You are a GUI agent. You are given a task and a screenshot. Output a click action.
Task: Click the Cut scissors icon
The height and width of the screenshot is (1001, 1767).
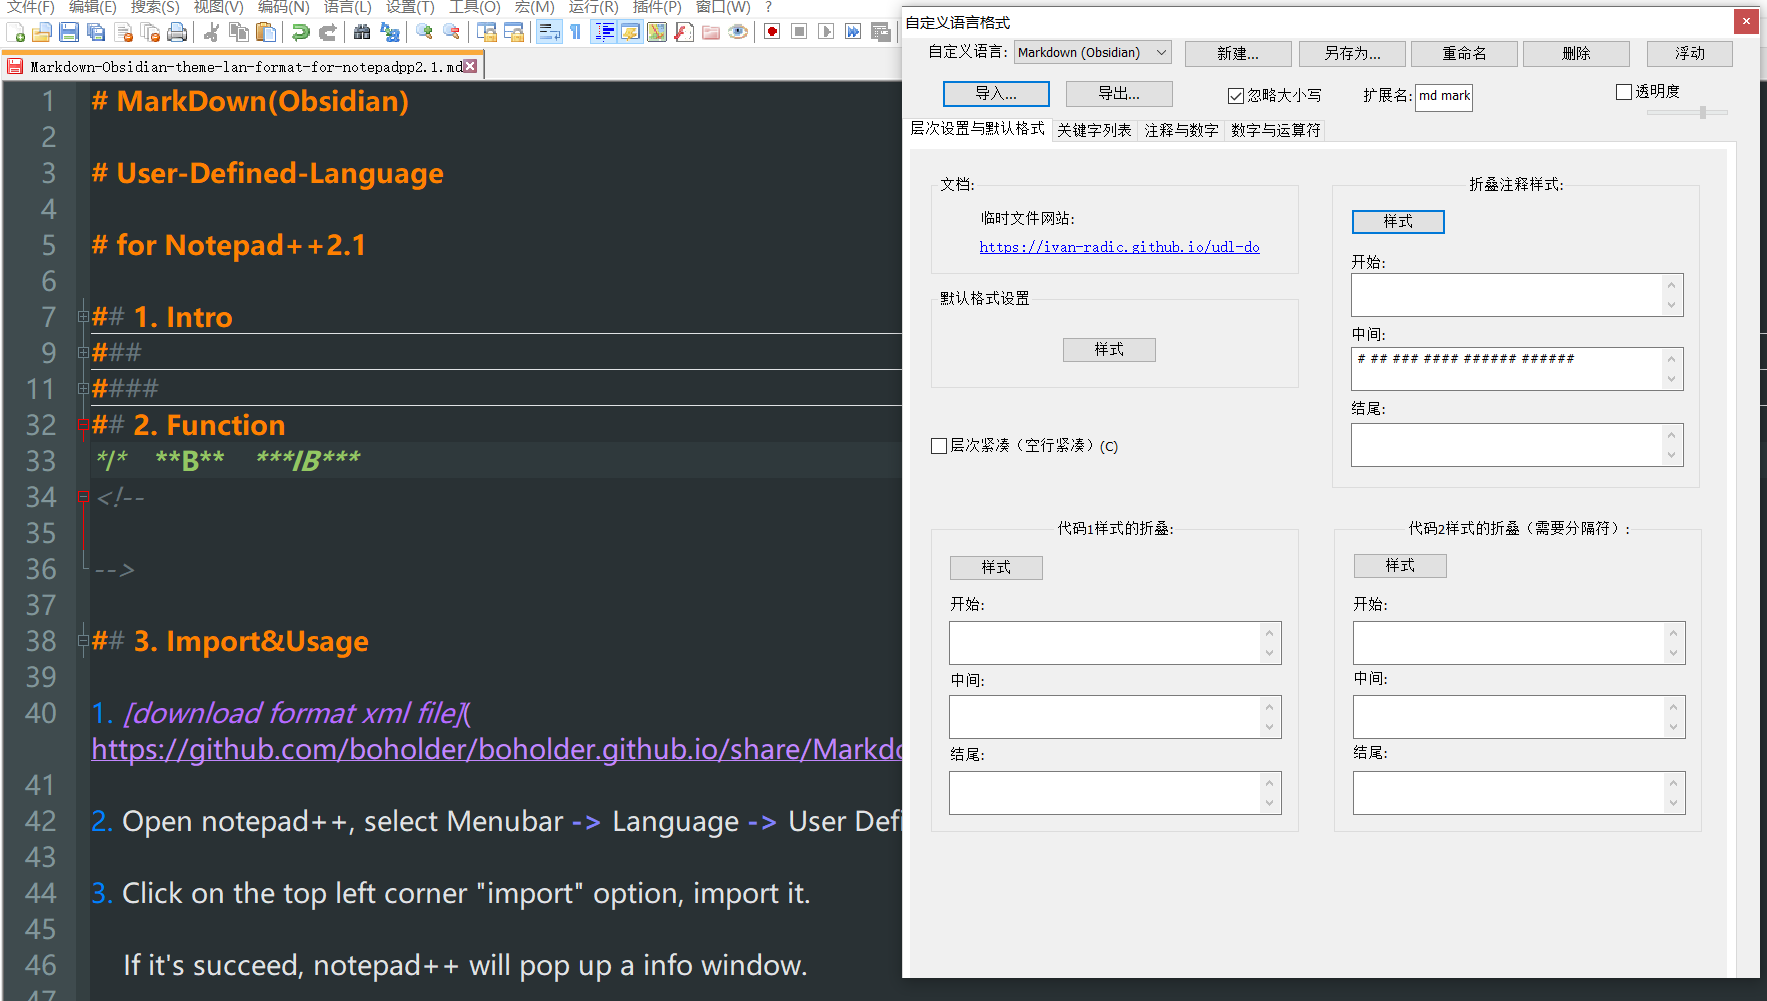(x=211, y=32)
